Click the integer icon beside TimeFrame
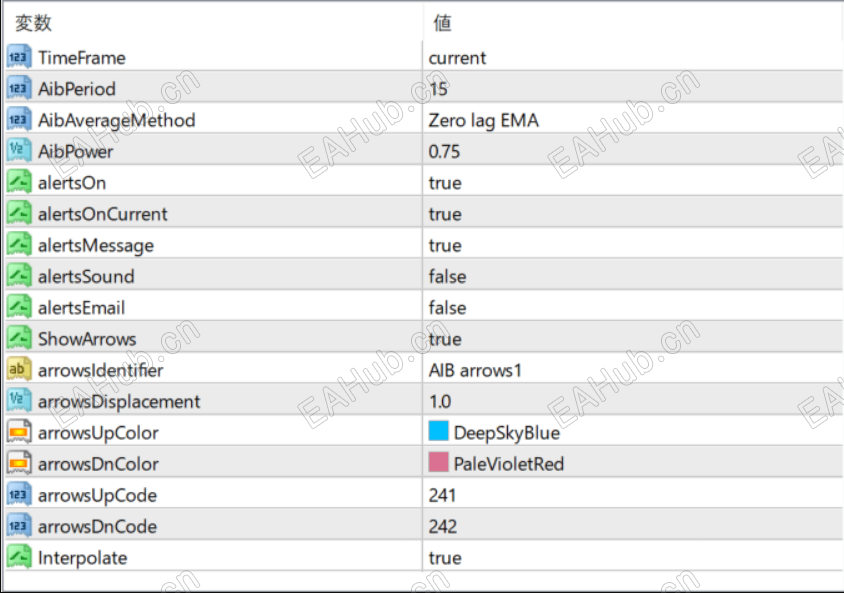844x593 pixels. click(19, 58)
